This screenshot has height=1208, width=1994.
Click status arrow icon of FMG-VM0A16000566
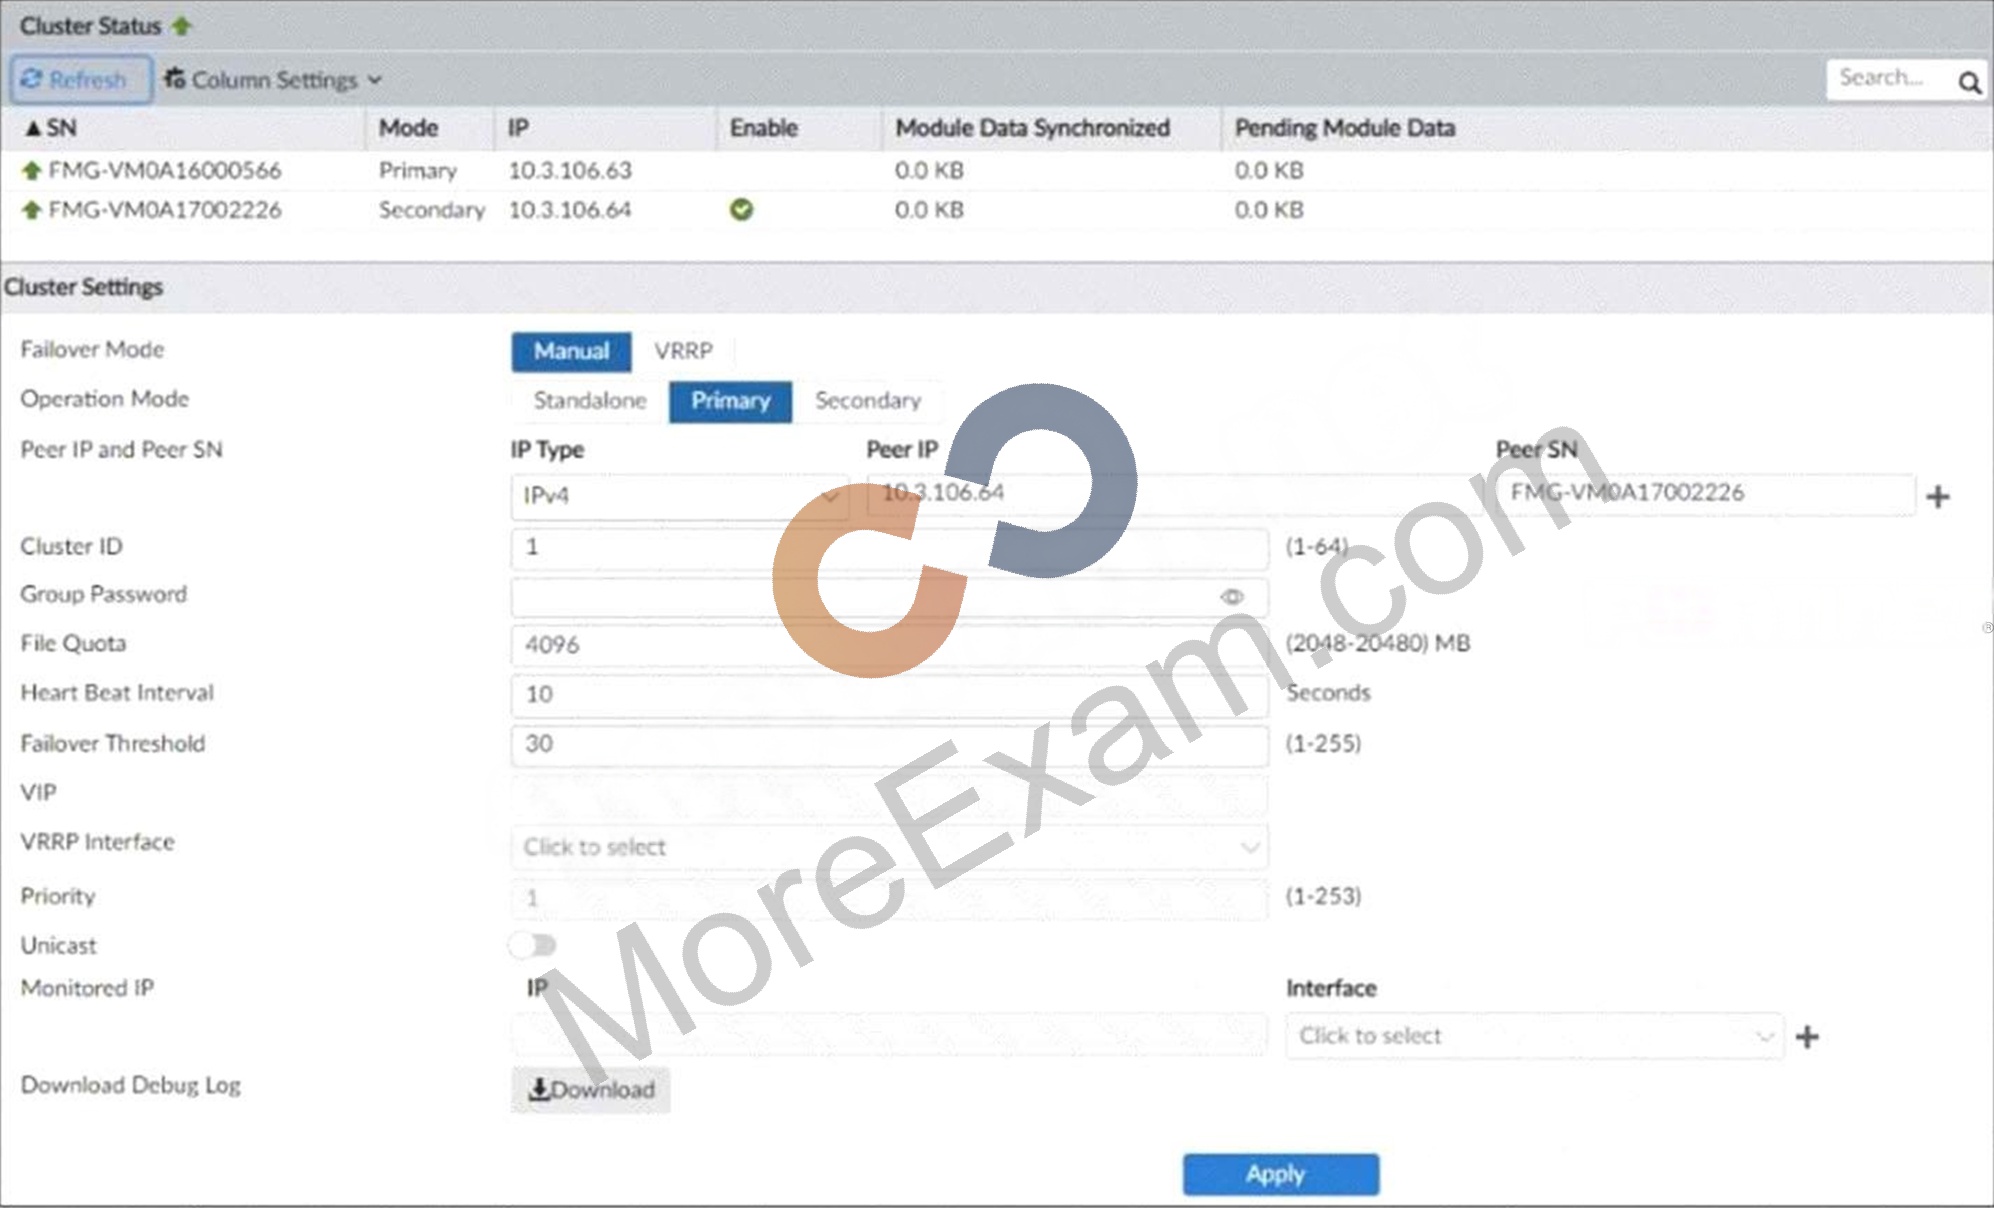point(31,171)
